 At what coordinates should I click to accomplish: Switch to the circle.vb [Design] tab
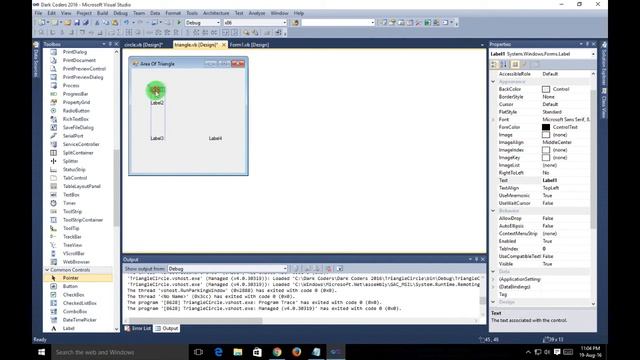143,45
